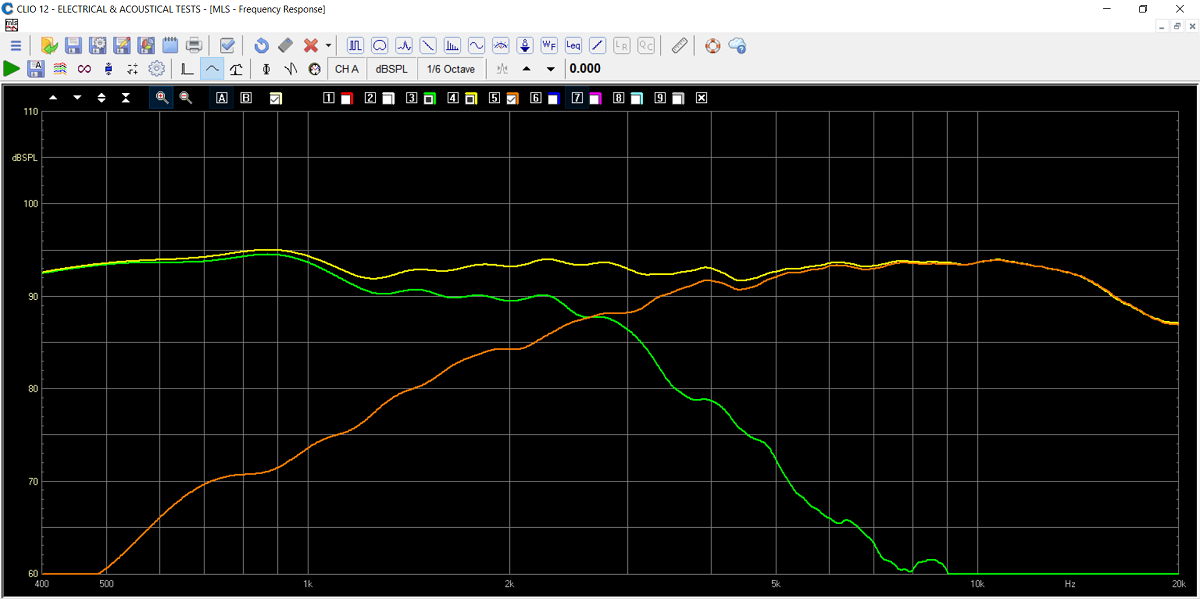Click the blue vertical level arrows icon

click(x=108, y=69)
